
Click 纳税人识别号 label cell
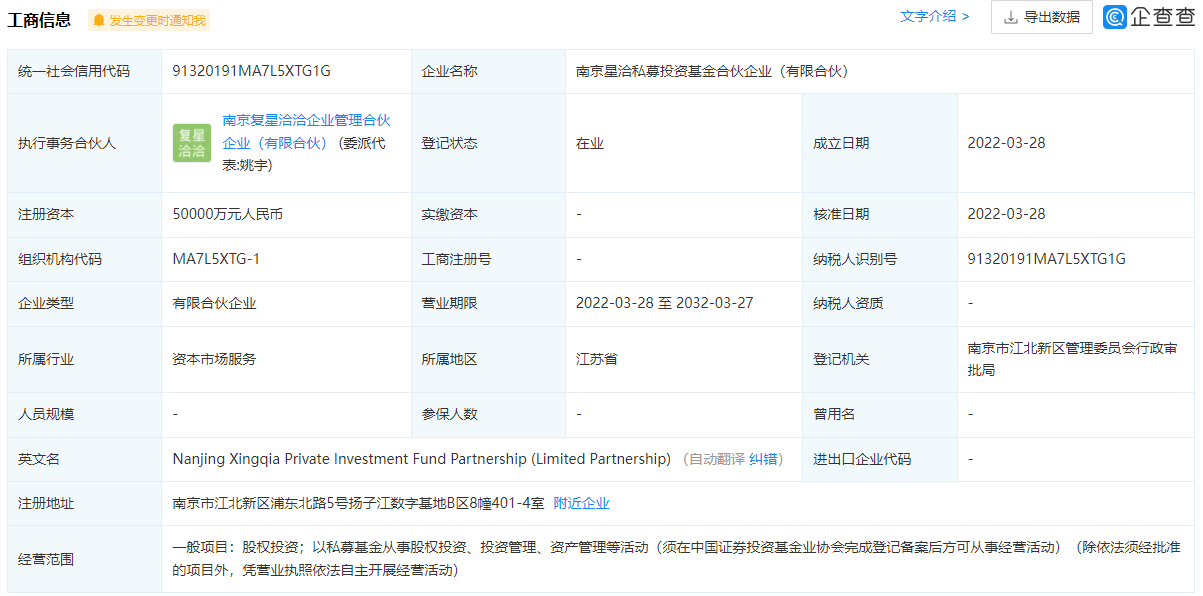(x=880, y=259)
